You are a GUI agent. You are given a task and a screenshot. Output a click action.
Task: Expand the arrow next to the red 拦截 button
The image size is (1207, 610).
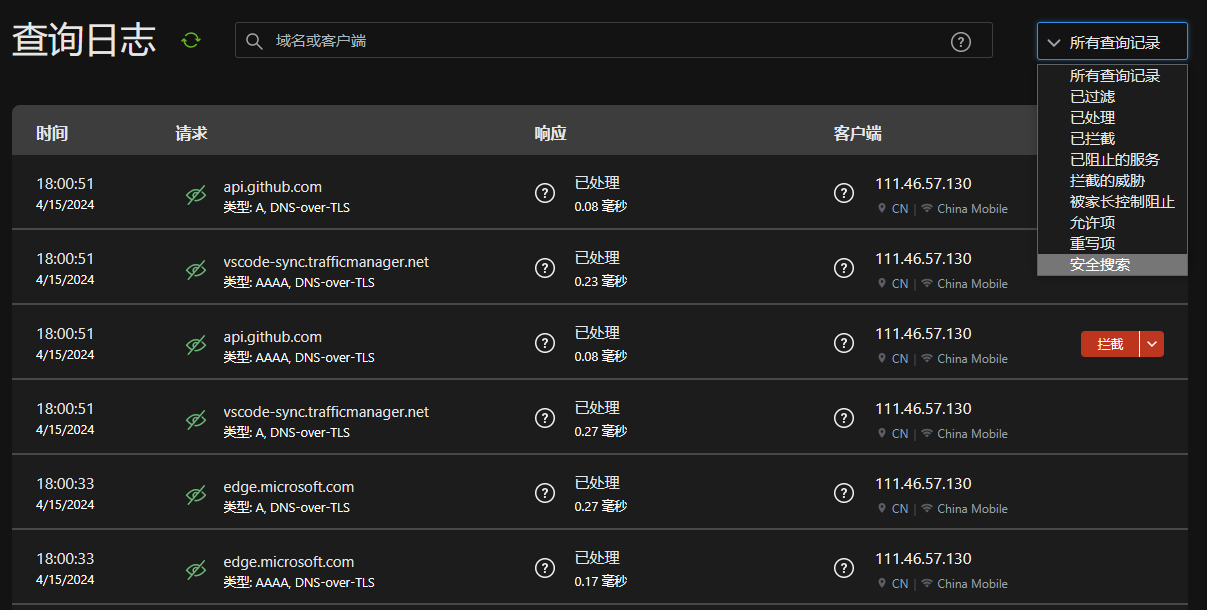pyautogui.click(x=1152, y=344)
